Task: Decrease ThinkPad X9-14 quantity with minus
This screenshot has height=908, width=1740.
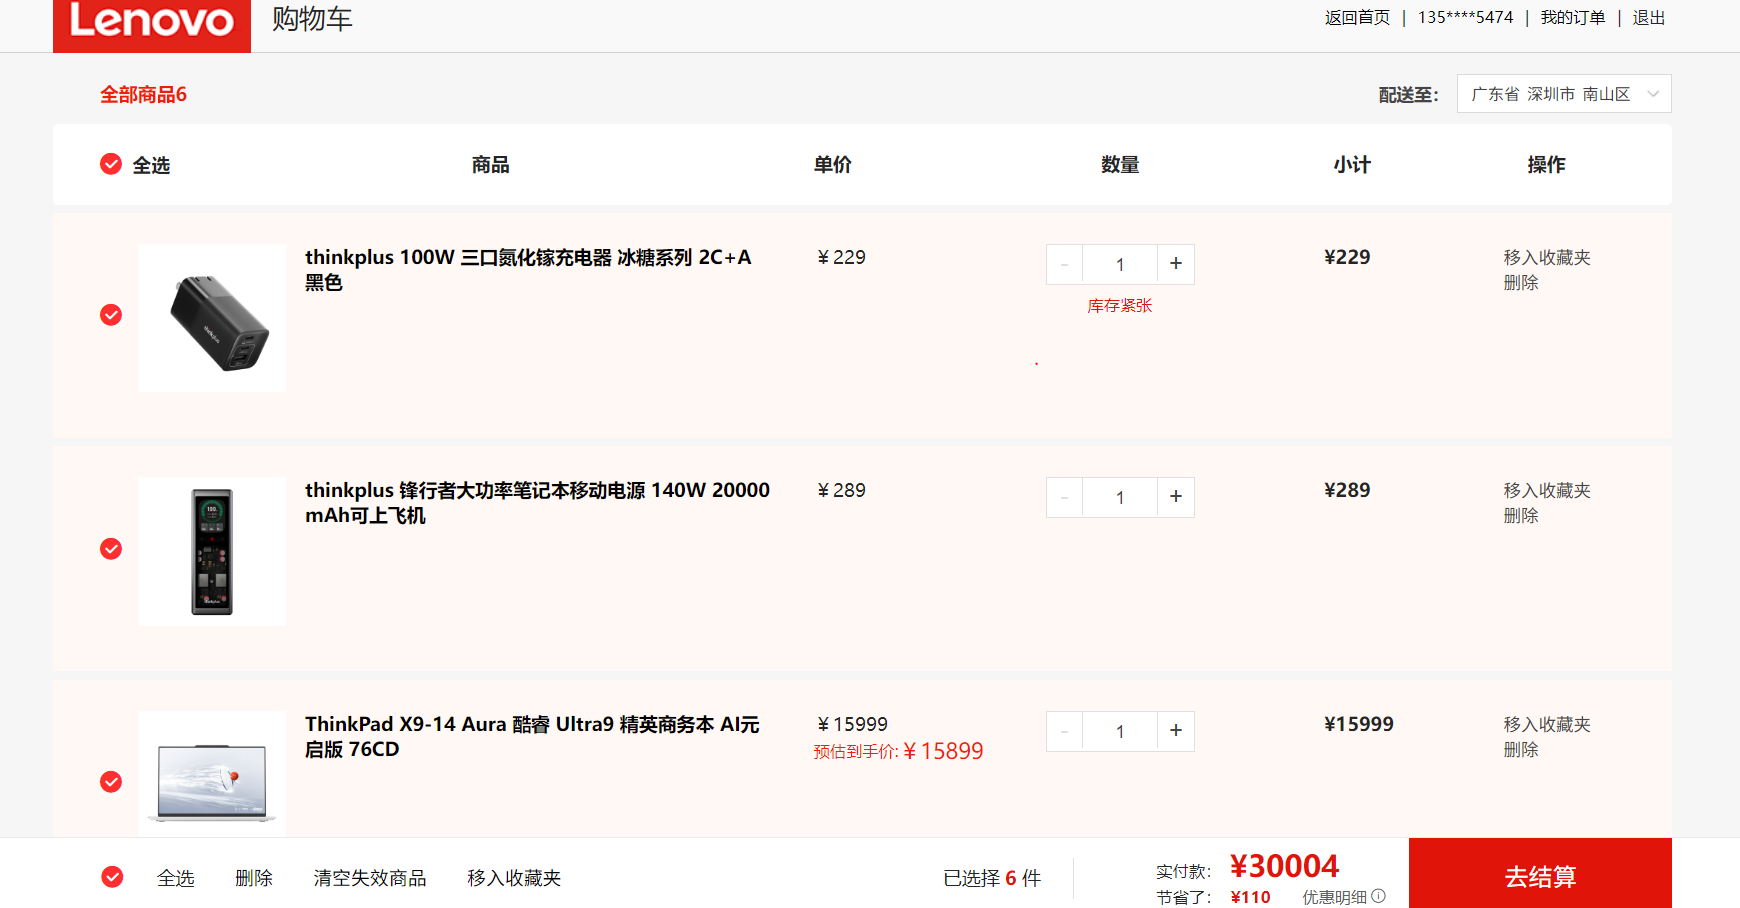Action: coord(1064,731)
